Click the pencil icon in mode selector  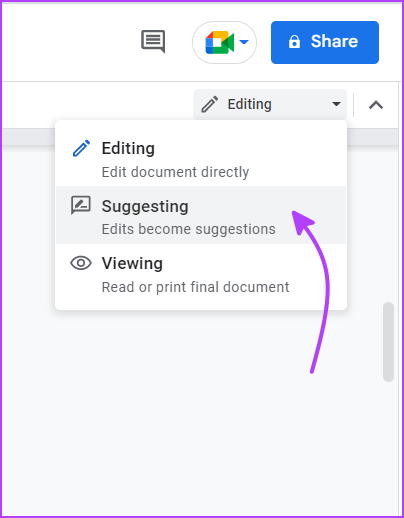[x=210, y=104]
